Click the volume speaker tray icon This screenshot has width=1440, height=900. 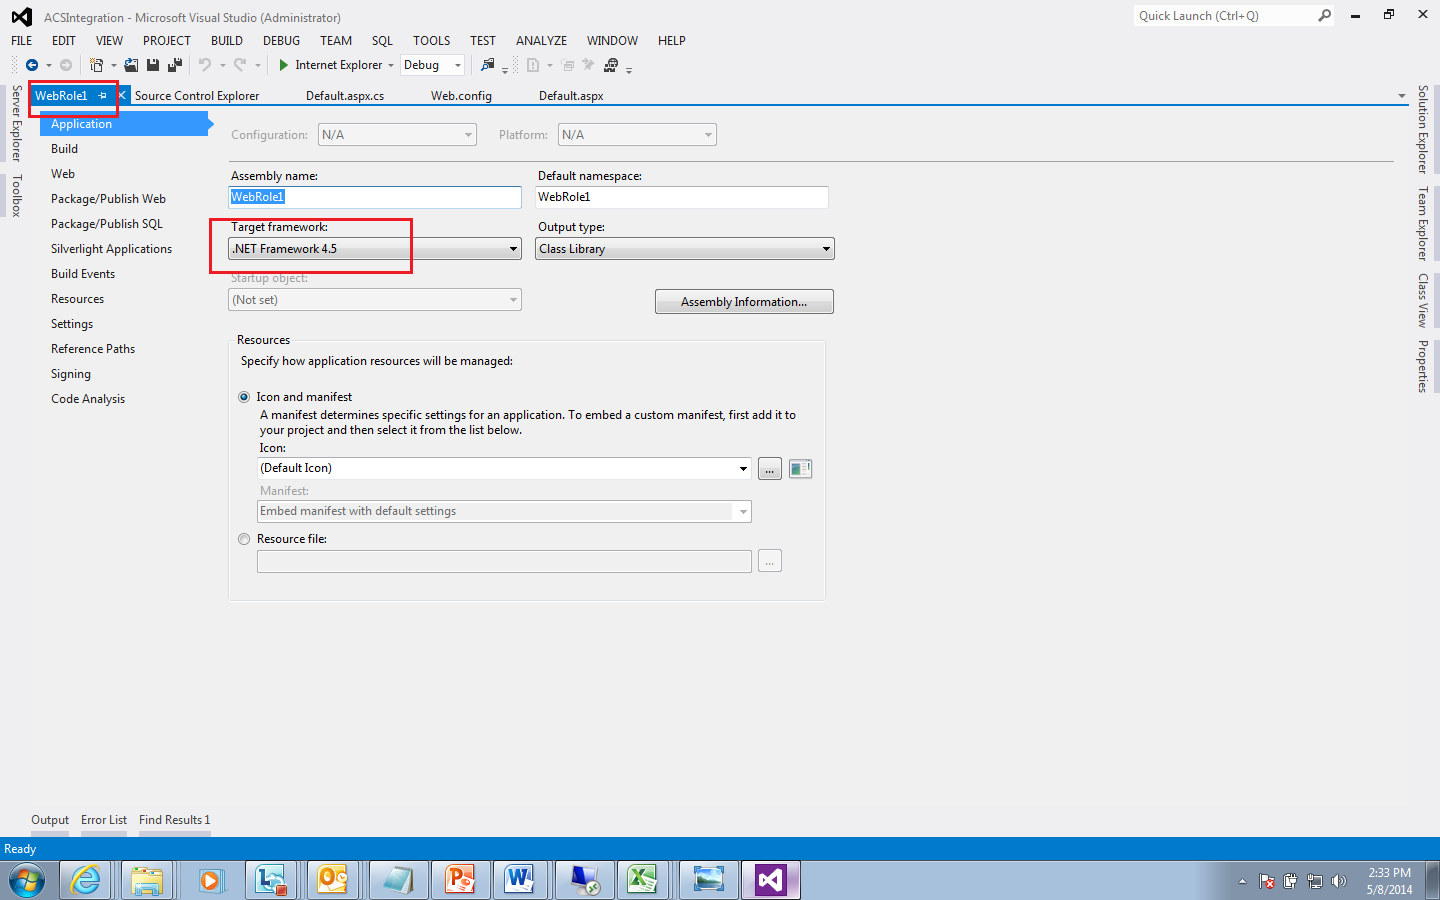pyautogui.click(x=1339, y=881)
